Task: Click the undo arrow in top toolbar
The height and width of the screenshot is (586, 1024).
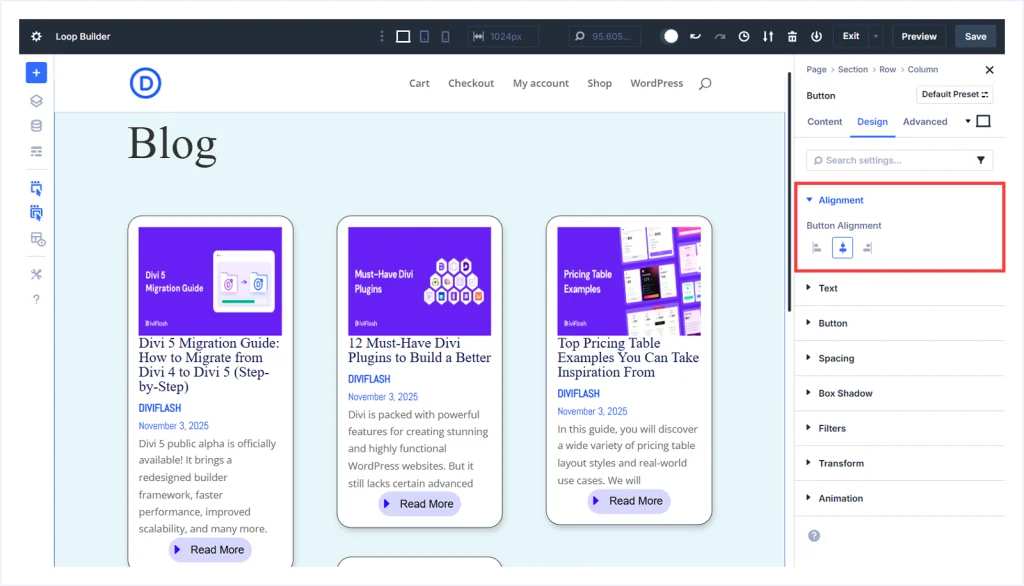Action: [696, 36]
